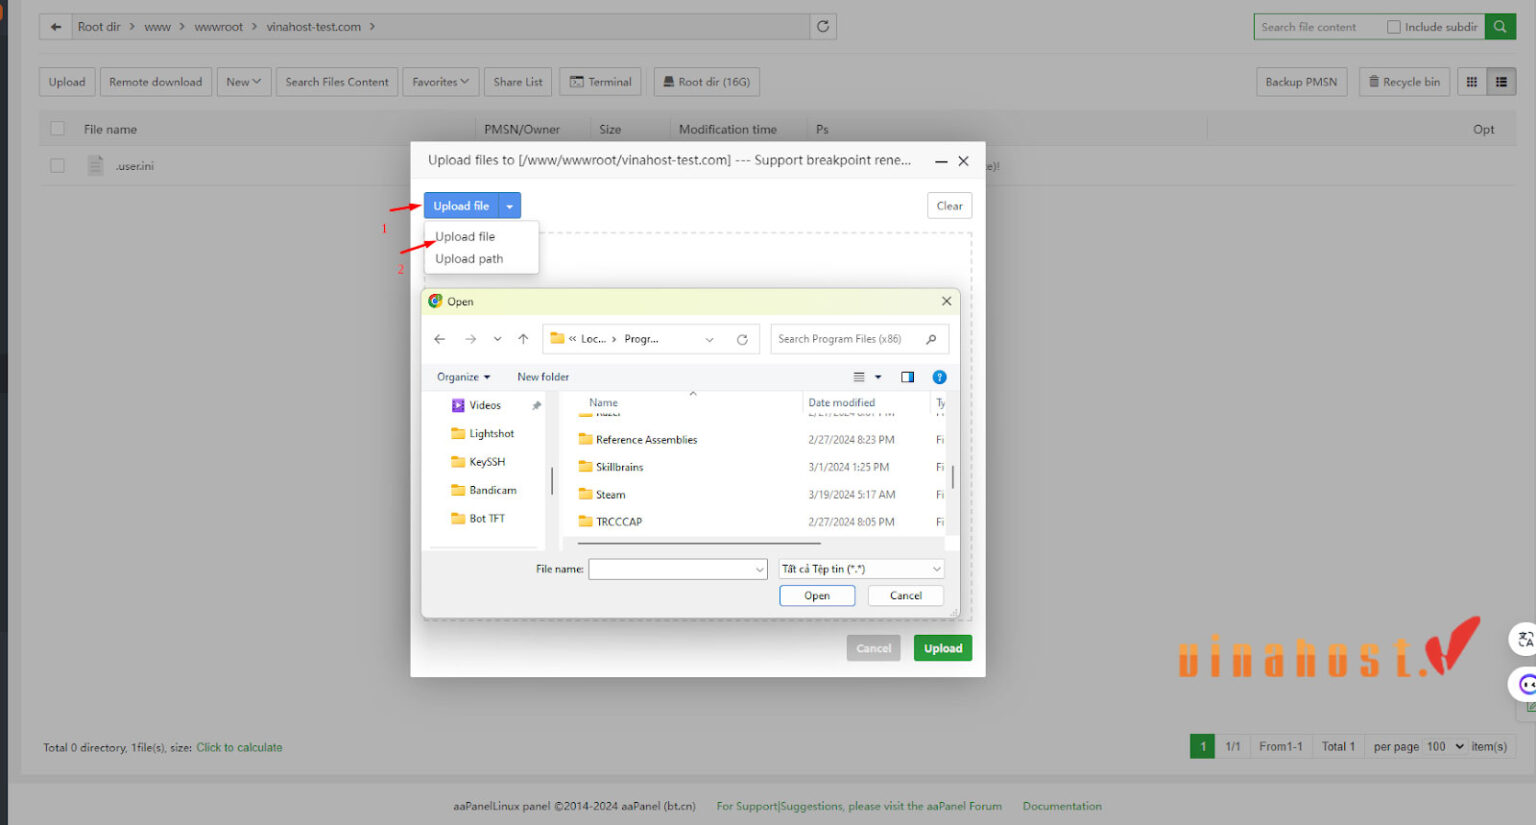Choose Upload file from dropdown menu
This screenshot has height=825, width=1536.
click(x=465, y=237)
